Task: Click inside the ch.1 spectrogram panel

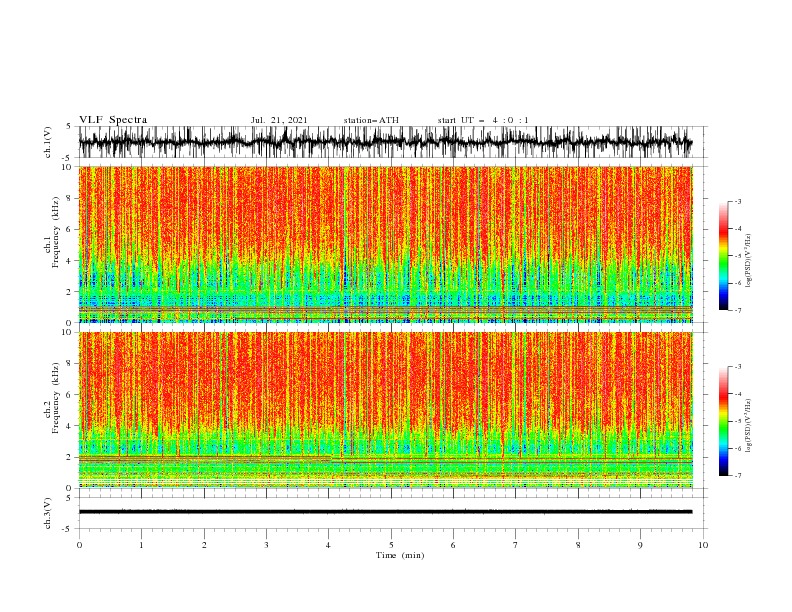Action: (x=385, y=244)
